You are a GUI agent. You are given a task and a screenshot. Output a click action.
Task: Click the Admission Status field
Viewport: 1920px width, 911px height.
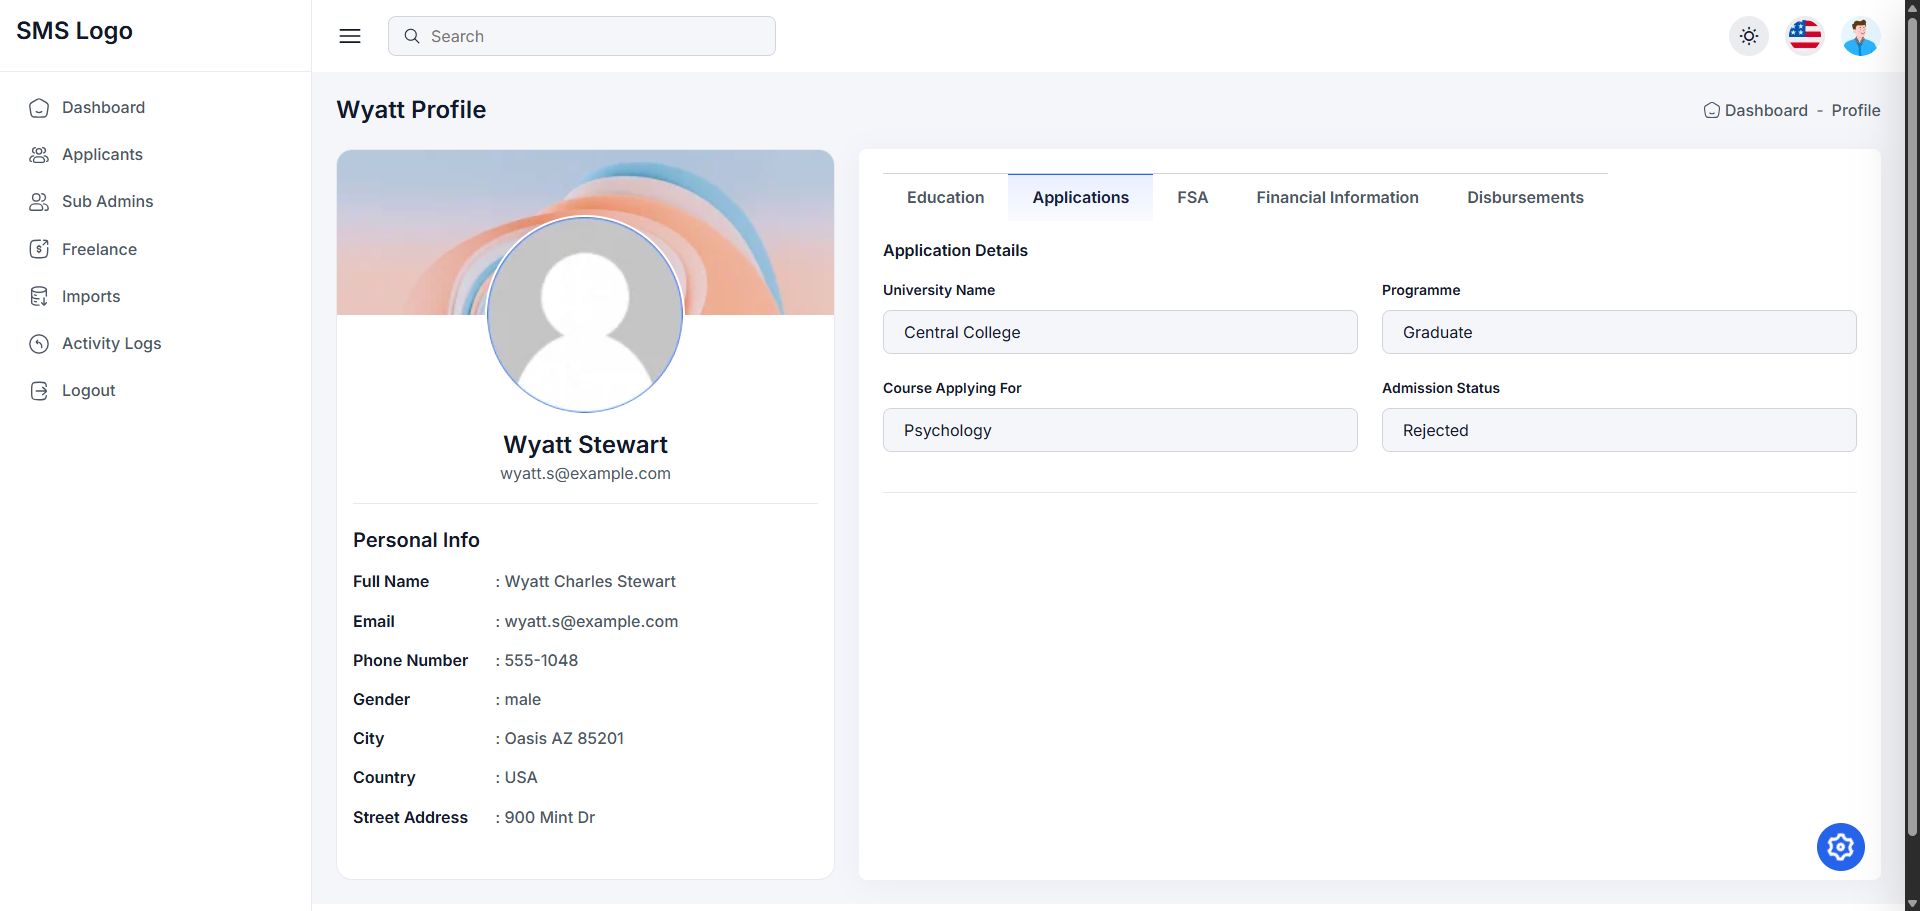pyautogui.click(x=1618, y=430)
